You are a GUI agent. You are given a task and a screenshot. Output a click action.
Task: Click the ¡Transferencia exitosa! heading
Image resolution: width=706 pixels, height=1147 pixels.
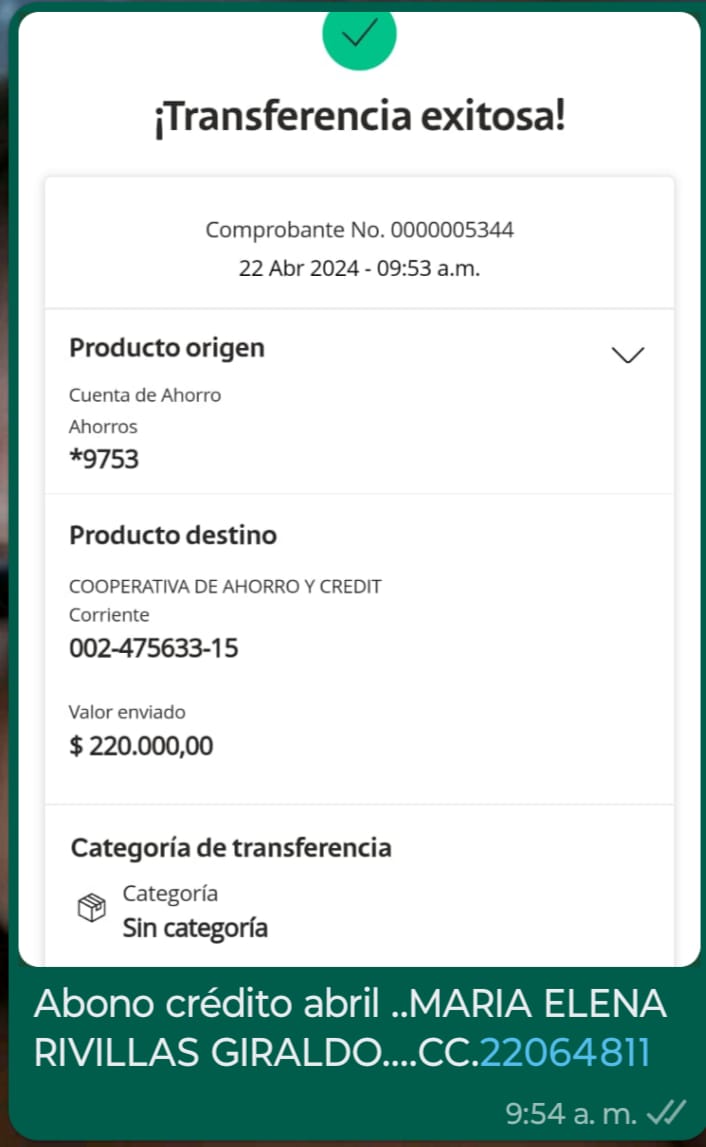[359, 117]
